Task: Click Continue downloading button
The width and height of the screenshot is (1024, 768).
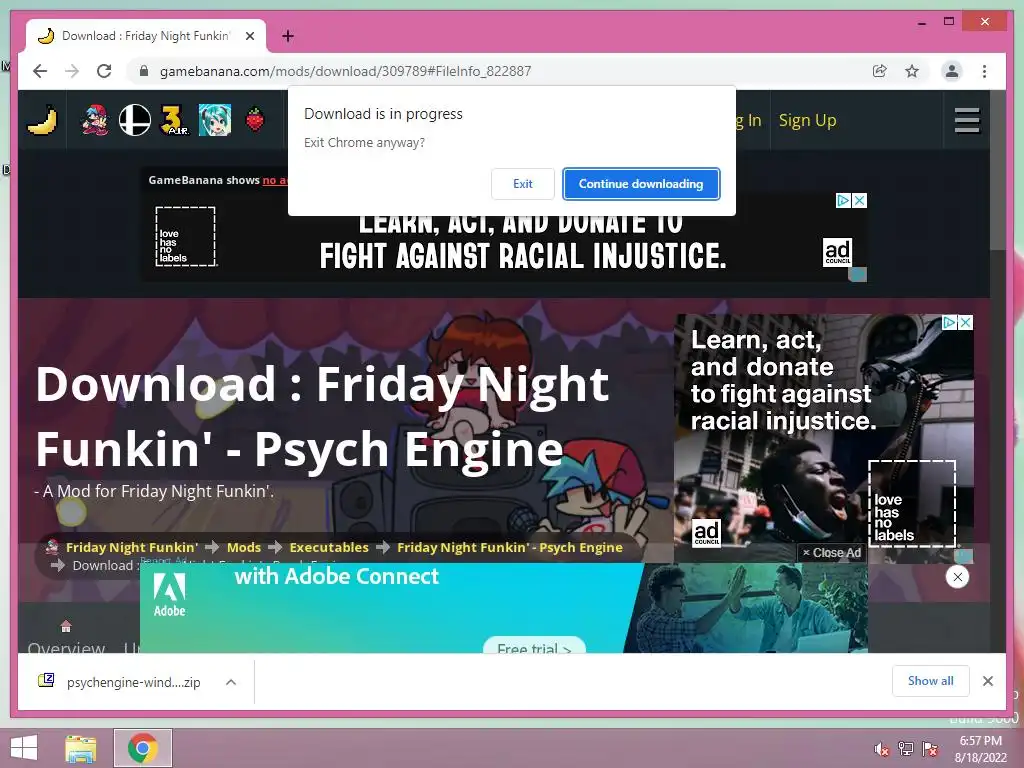Action: coord(641,184)
